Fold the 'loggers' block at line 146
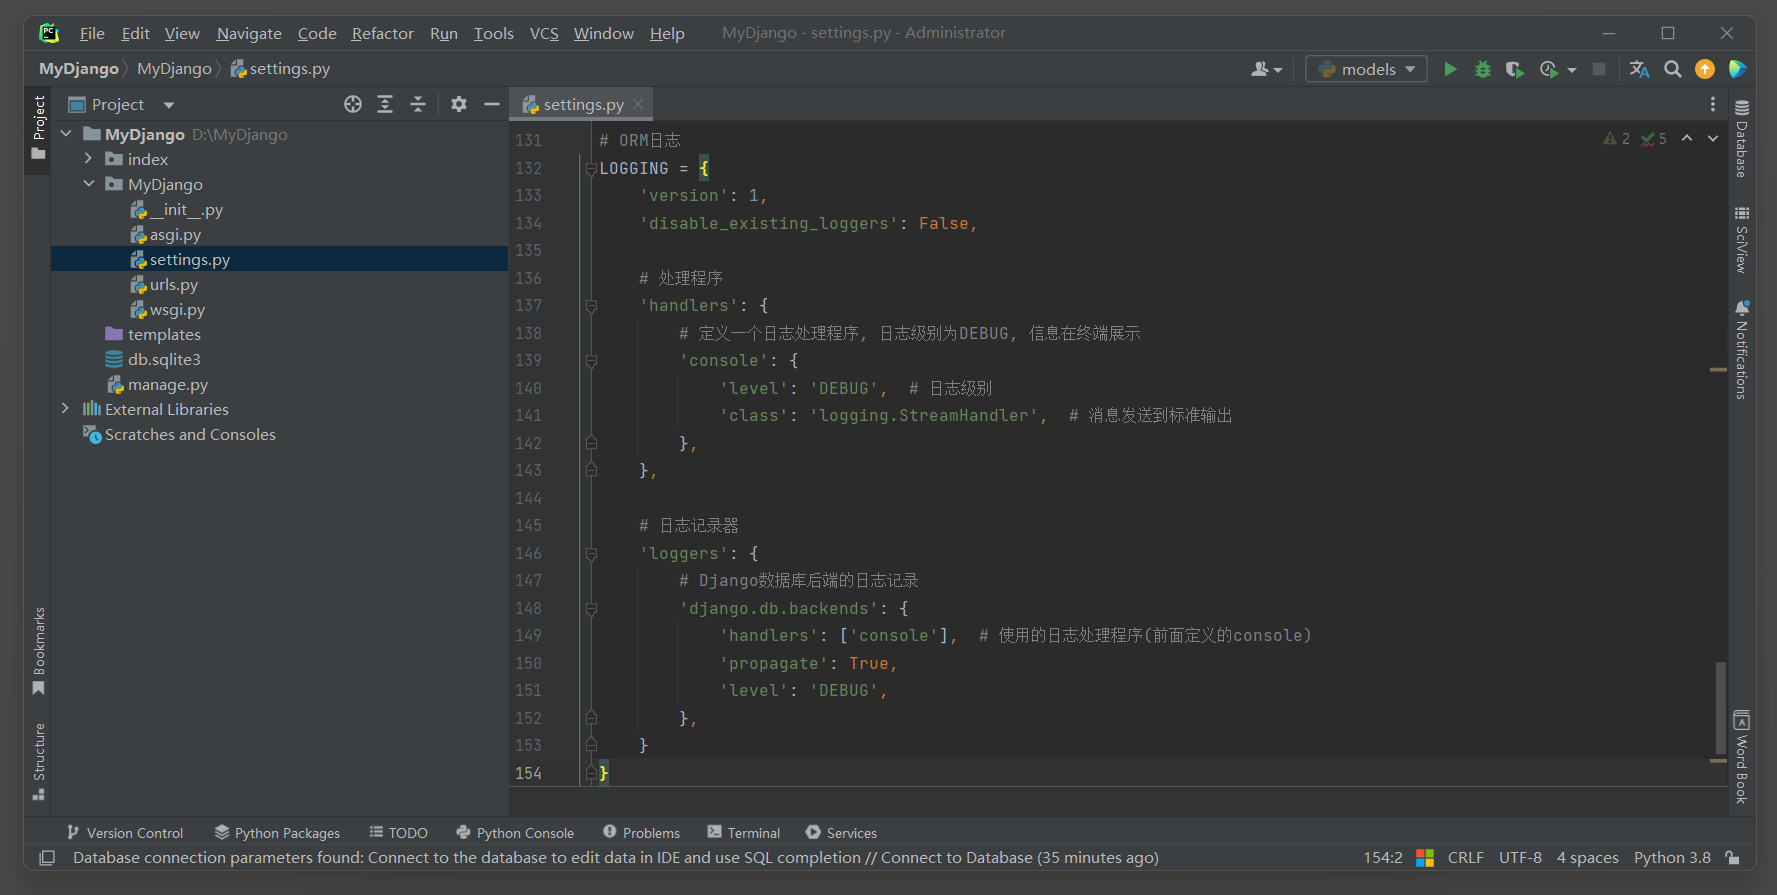The width and height of the screenshot is (1777, 895). [x=591, y=554]
